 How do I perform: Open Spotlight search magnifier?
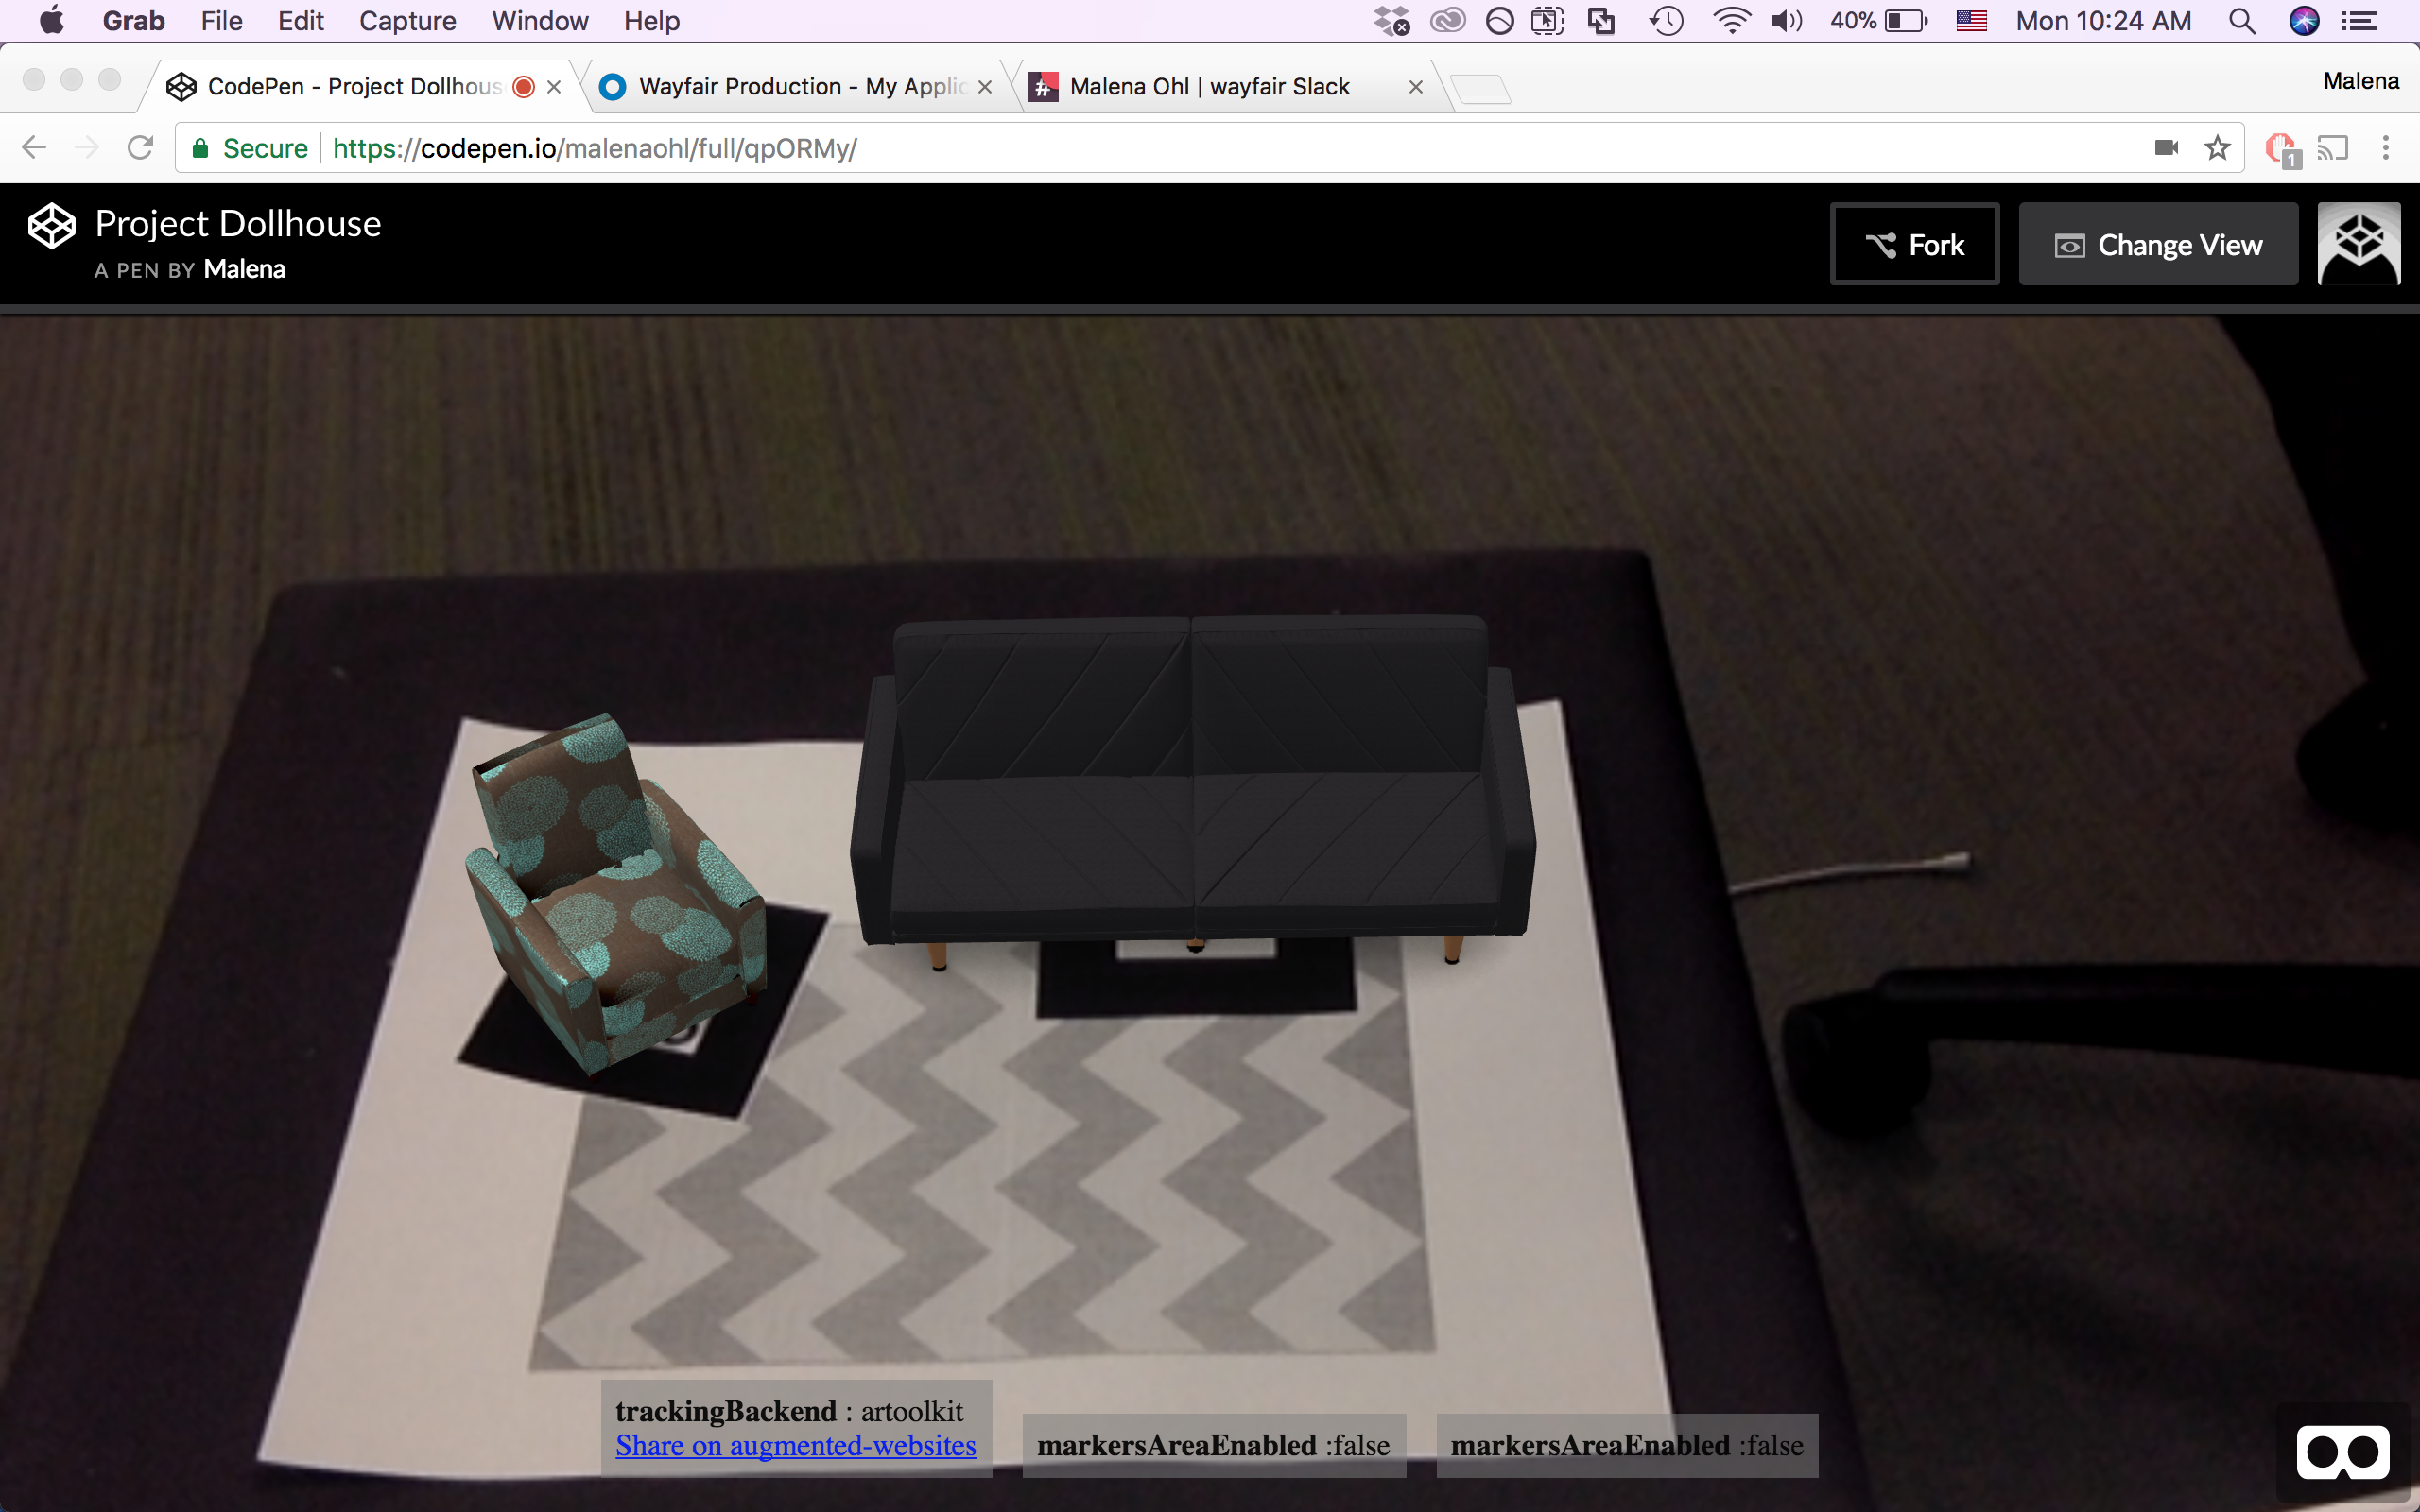[2242, 21]
